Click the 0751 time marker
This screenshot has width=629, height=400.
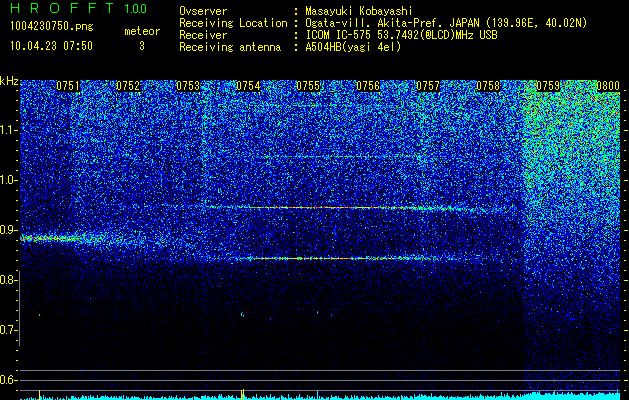click(68, 86)
